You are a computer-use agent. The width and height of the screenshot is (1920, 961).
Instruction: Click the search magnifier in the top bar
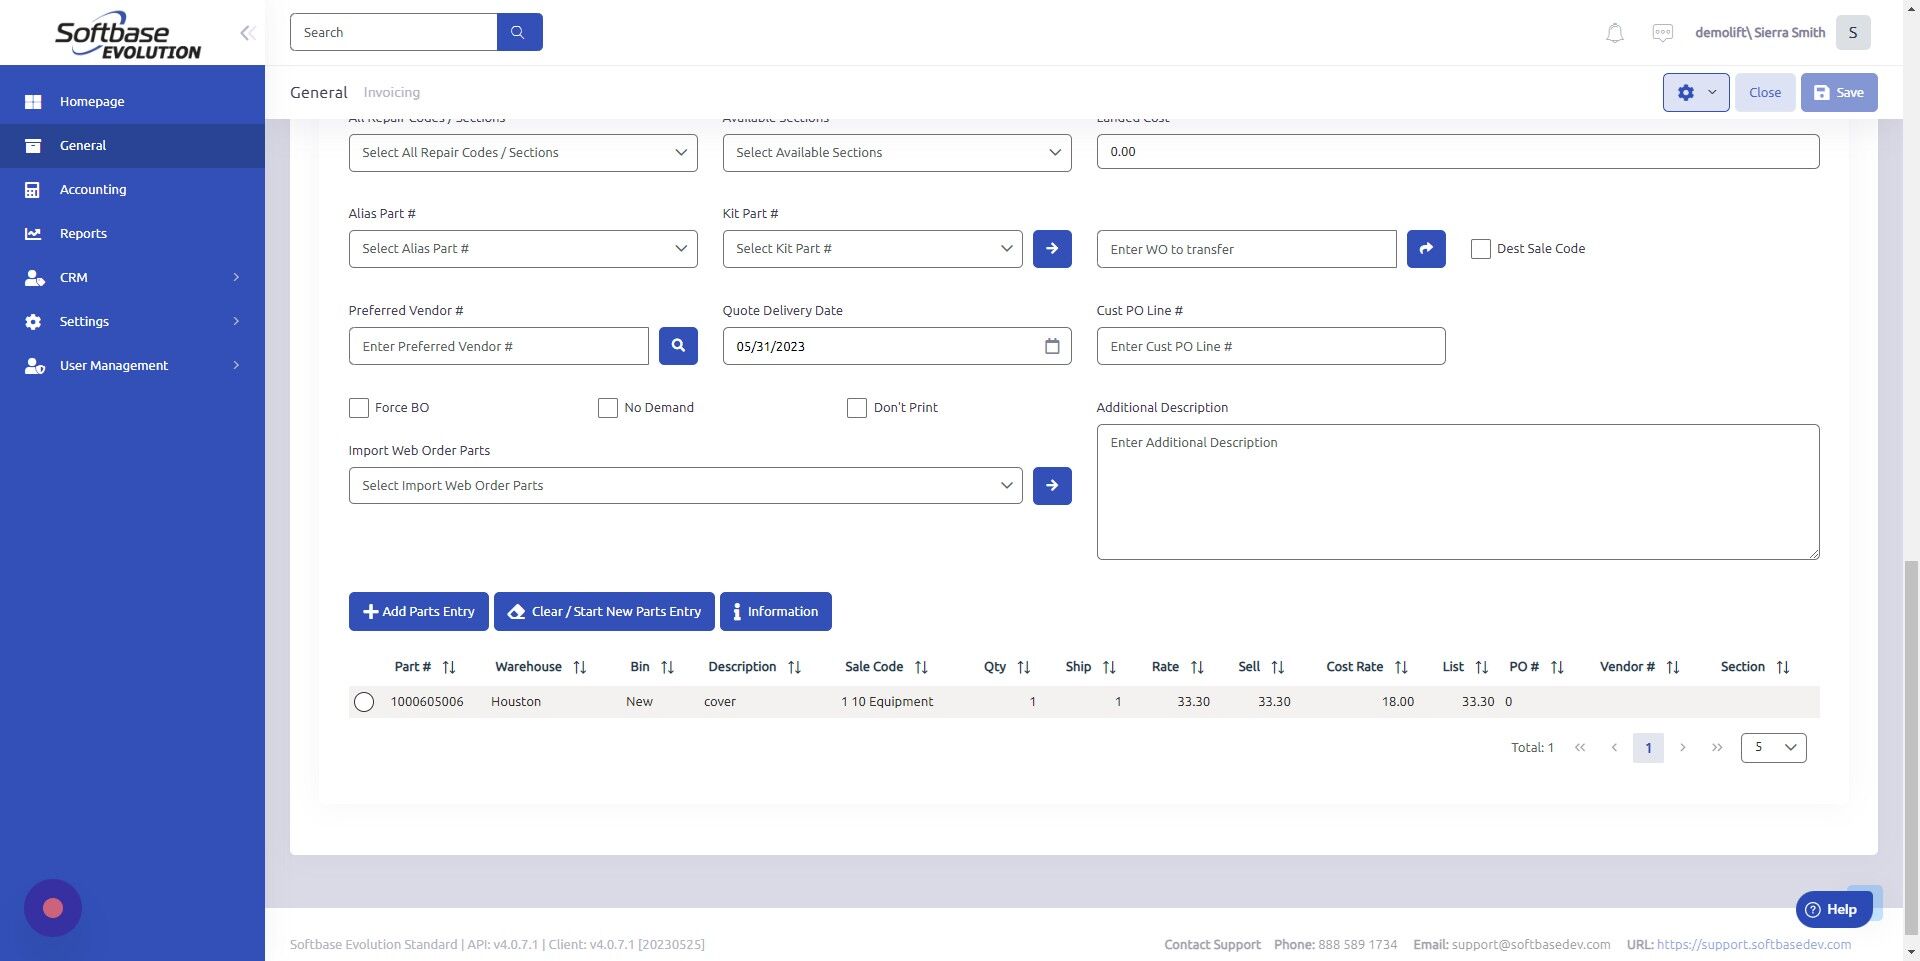[x=518, y=31]
